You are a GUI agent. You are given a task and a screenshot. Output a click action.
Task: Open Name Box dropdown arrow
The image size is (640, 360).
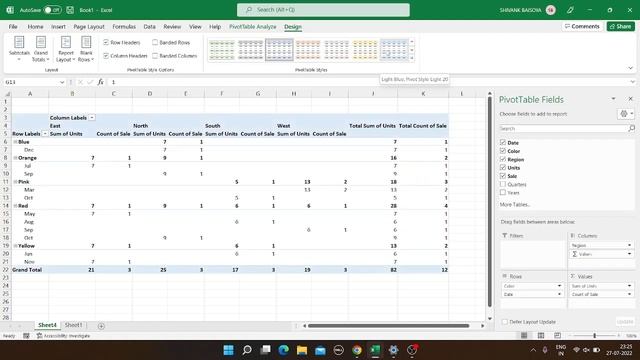62,82
